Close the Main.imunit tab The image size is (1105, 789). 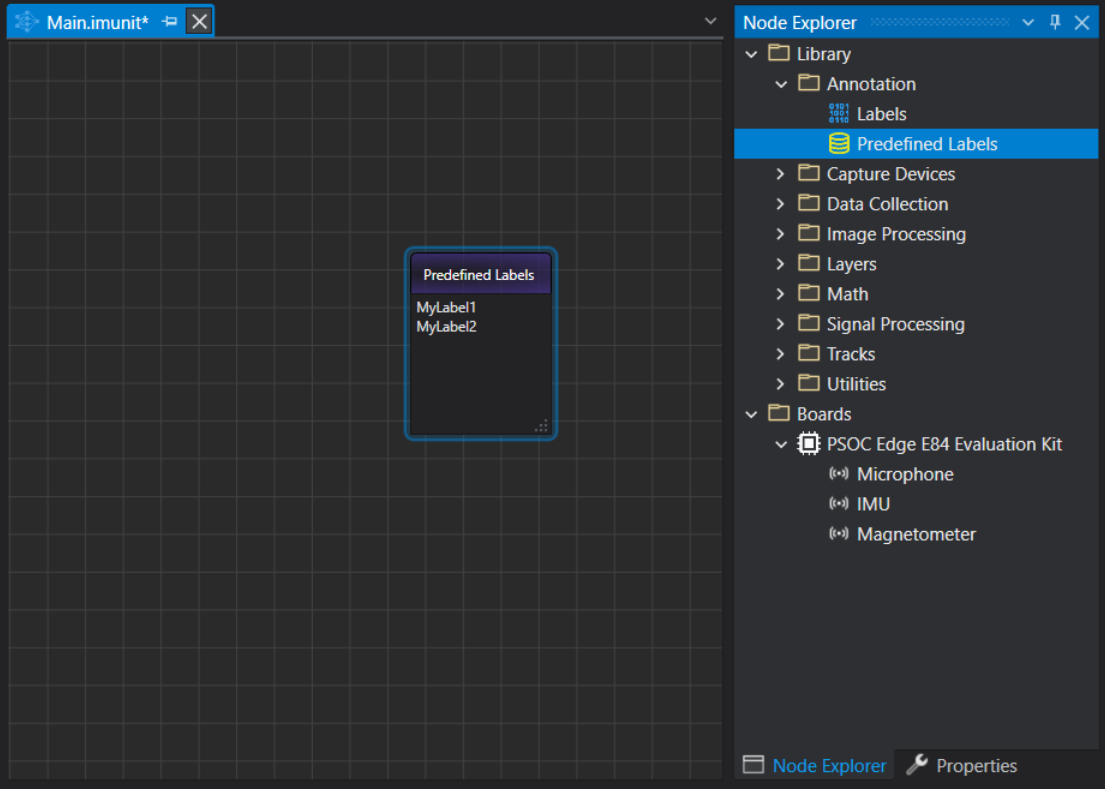point(200,22)
